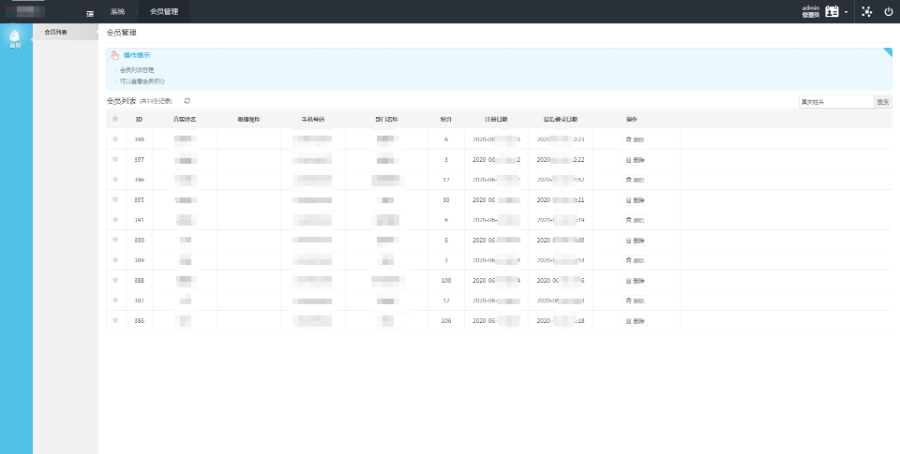Toggle the star for member ID 388
The image size is (900, 454).
(115, 281)
